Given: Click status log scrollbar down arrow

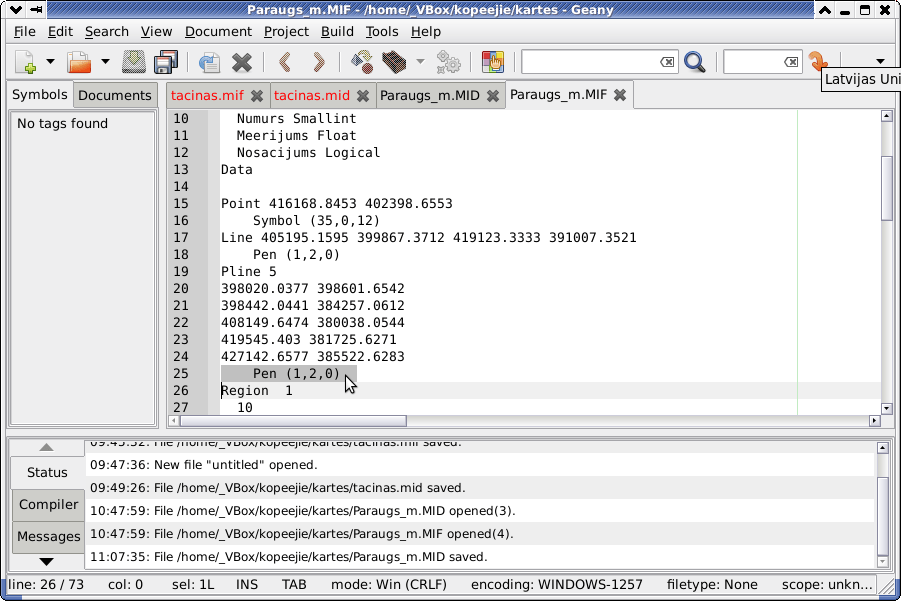Looking at the screenshot, I should (883, 561).
